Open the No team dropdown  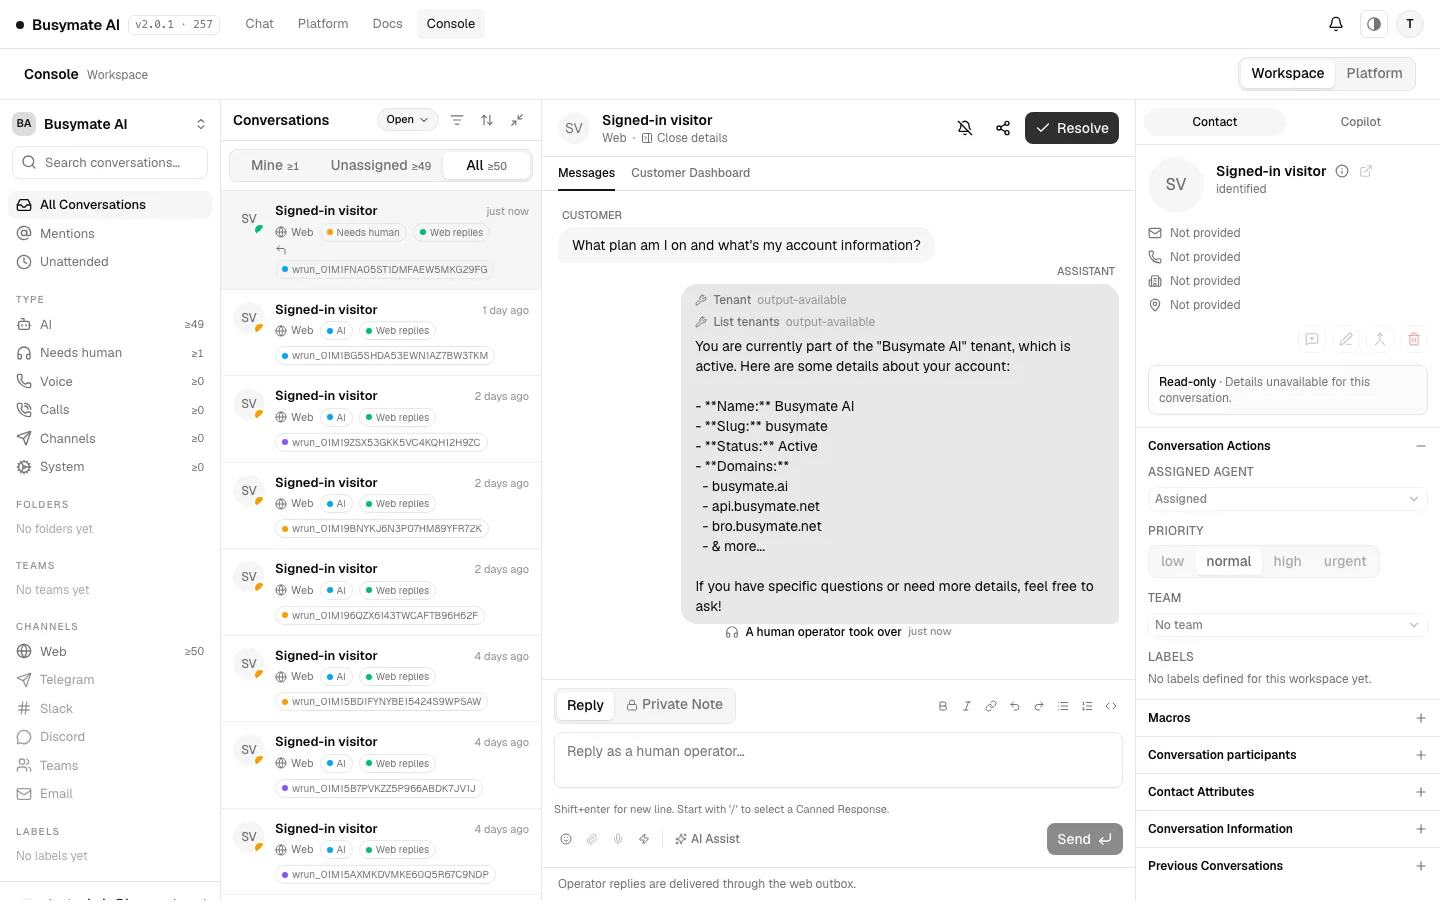tap(1287, 625)
